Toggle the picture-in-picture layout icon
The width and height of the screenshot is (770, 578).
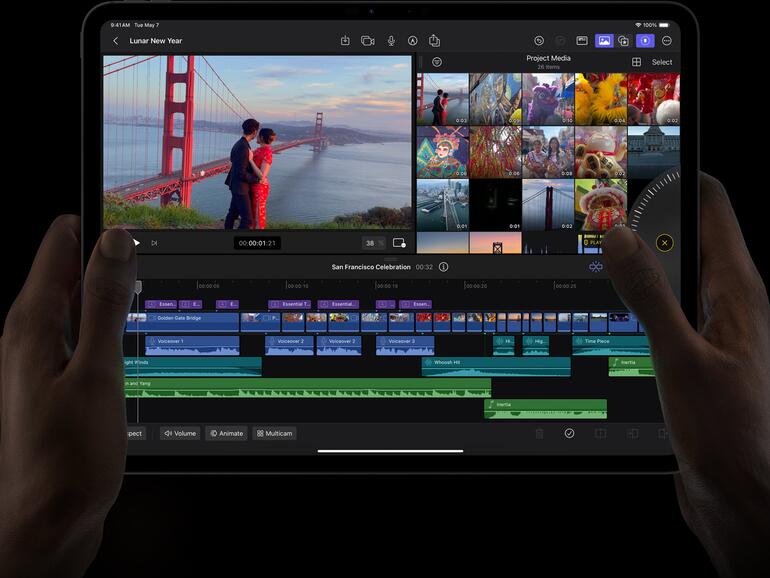coord(582,41)
